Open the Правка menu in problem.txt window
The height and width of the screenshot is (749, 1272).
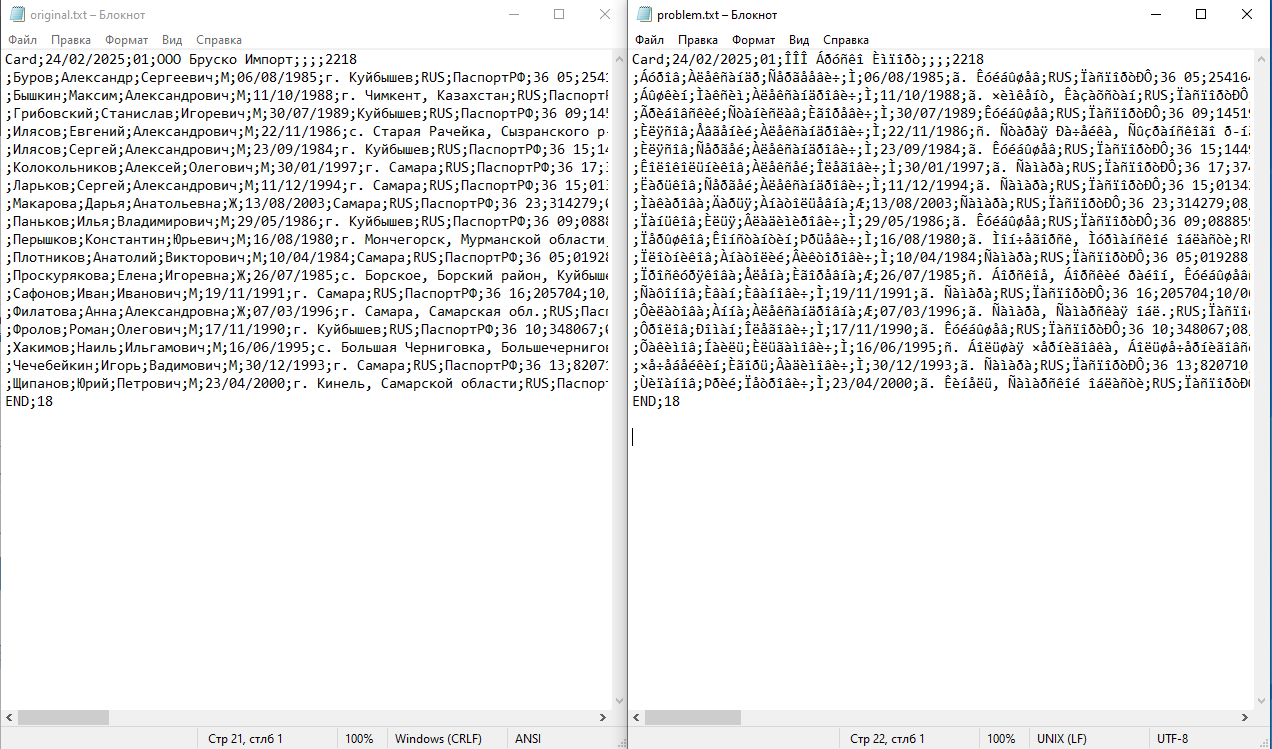click(x=697, y=40)
